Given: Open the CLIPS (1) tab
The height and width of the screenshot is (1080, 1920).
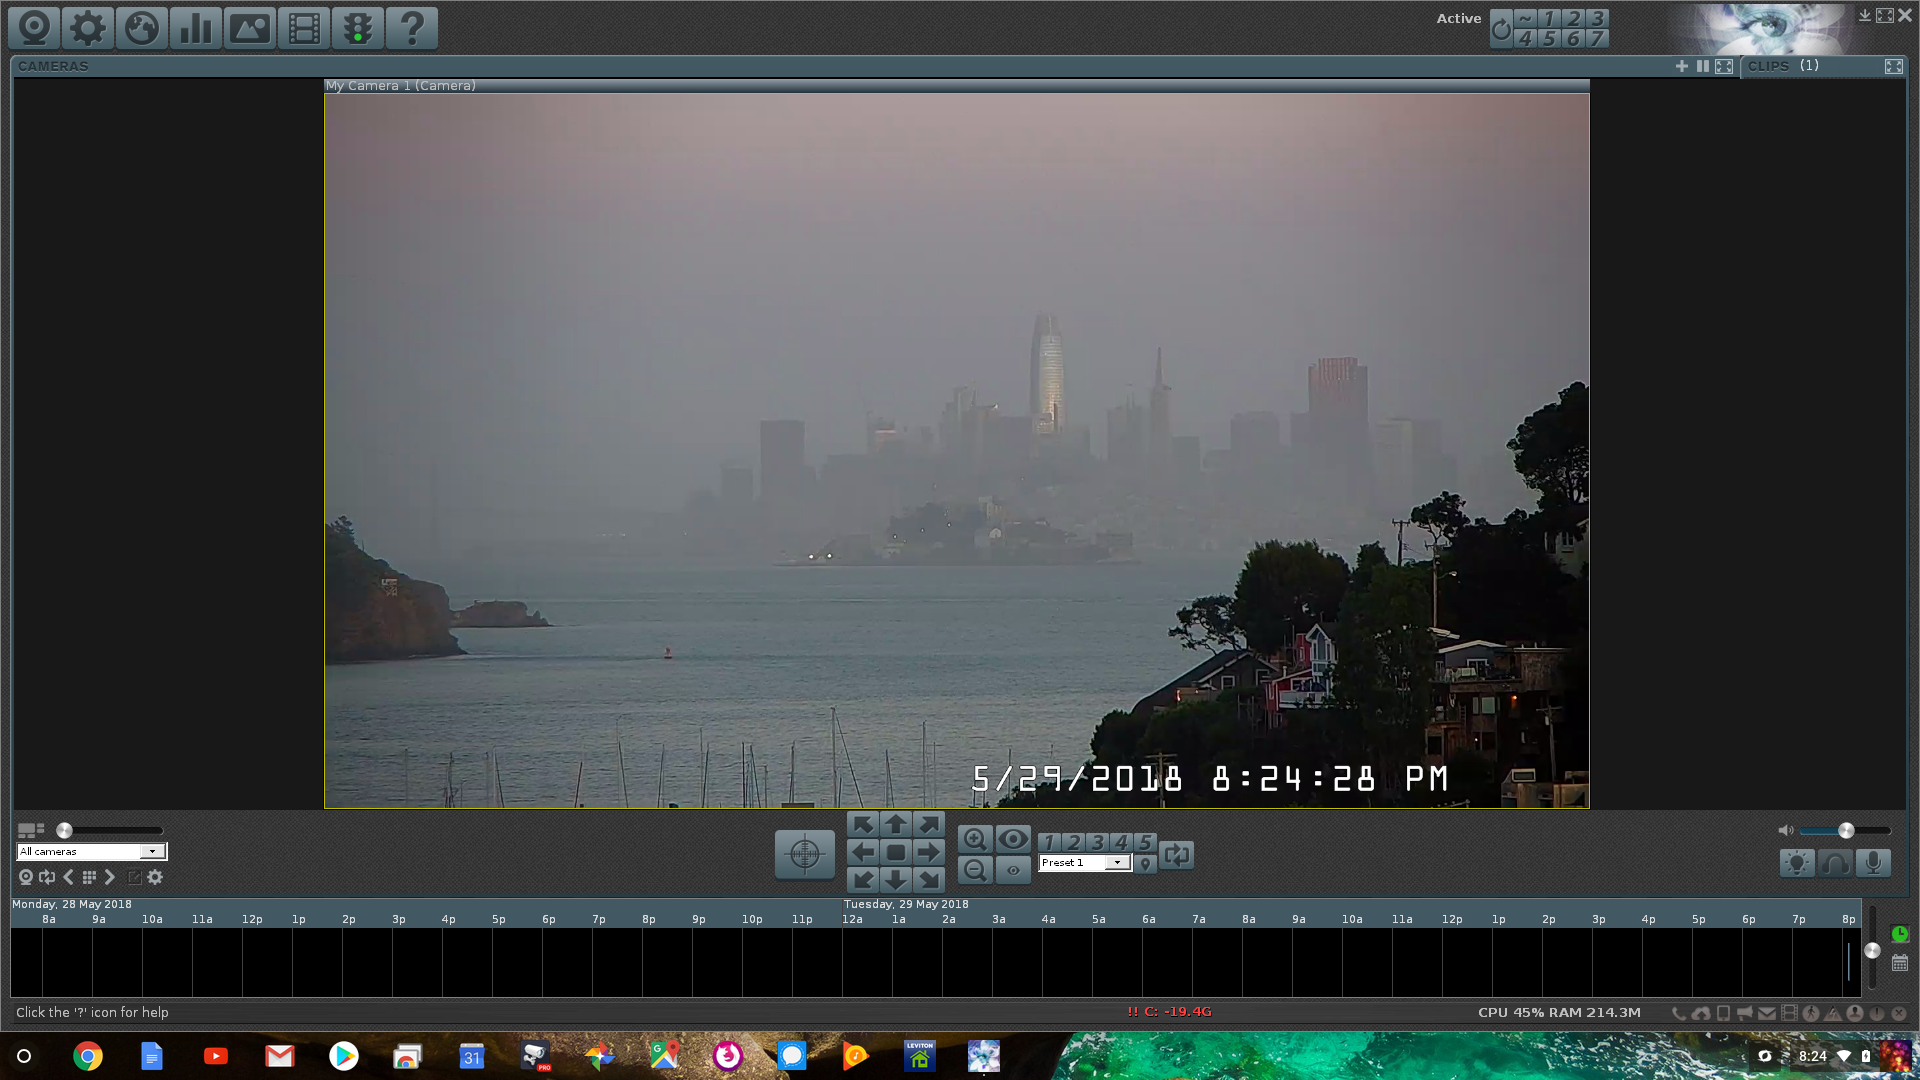Looking at the screenshot, I should [1783, 66].
